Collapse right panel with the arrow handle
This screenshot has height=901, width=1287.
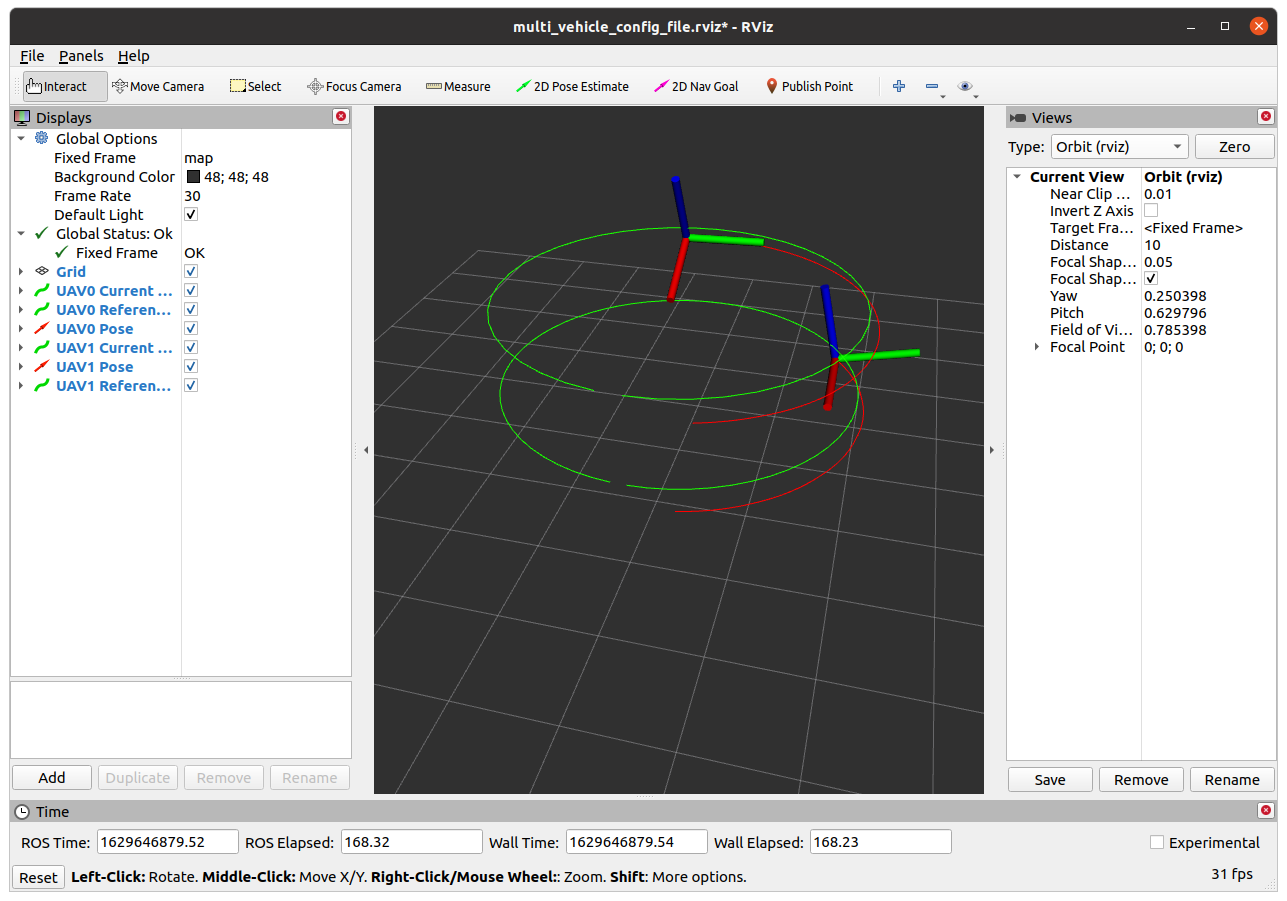[992, 450]
